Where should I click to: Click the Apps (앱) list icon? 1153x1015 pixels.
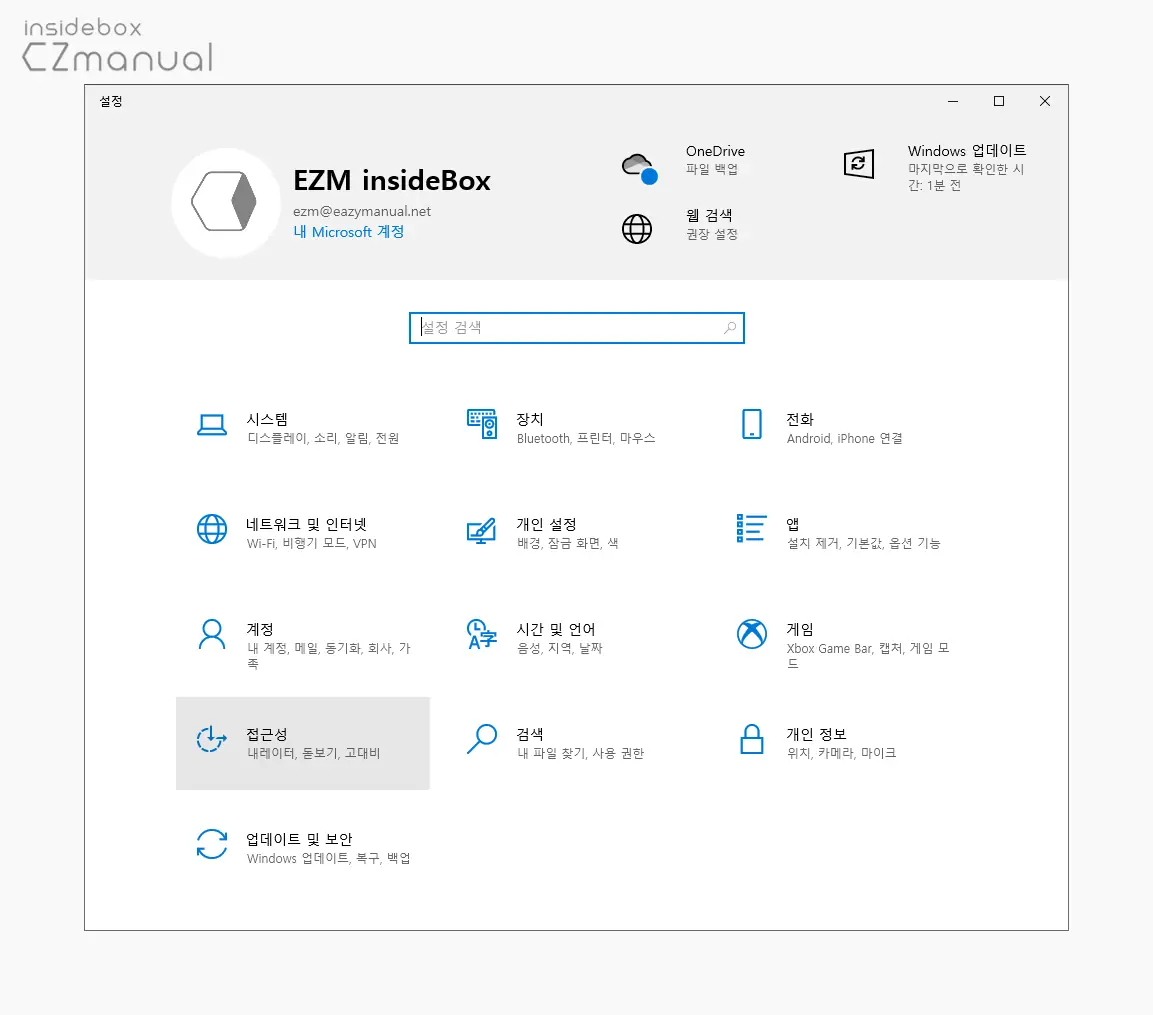752,528
